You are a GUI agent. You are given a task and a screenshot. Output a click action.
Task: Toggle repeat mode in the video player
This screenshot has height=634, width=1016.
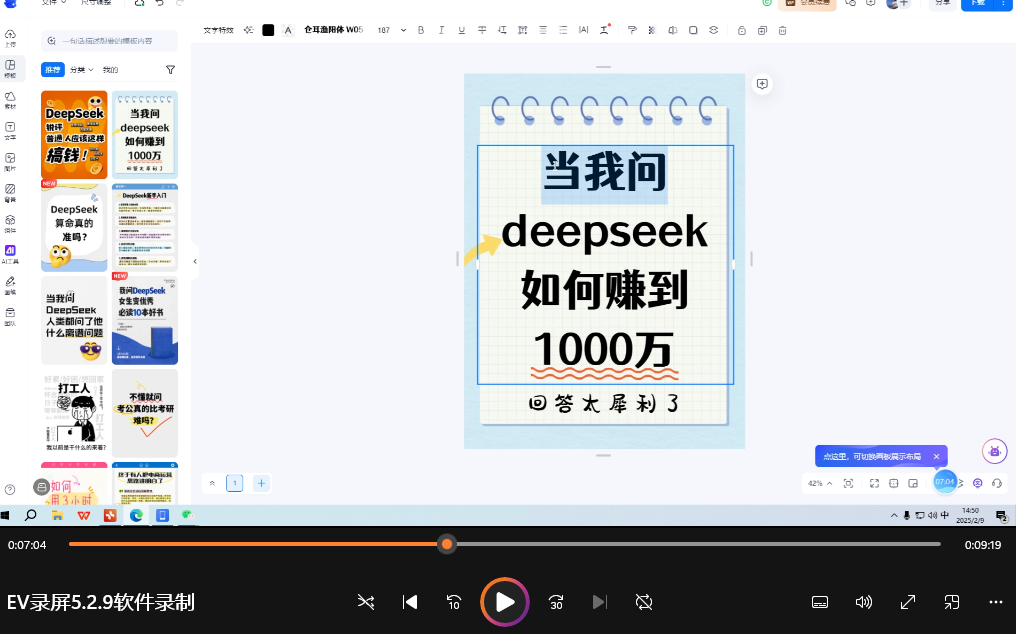tap(644, 602)
